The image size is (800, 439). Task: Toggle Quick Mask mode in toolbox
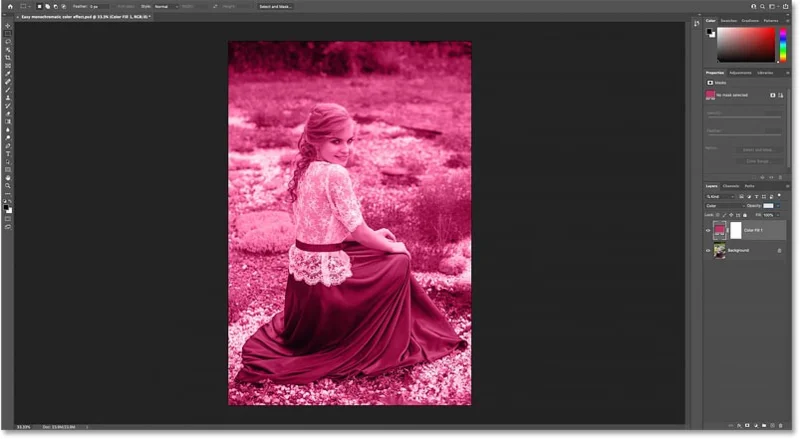pos(8,219)
